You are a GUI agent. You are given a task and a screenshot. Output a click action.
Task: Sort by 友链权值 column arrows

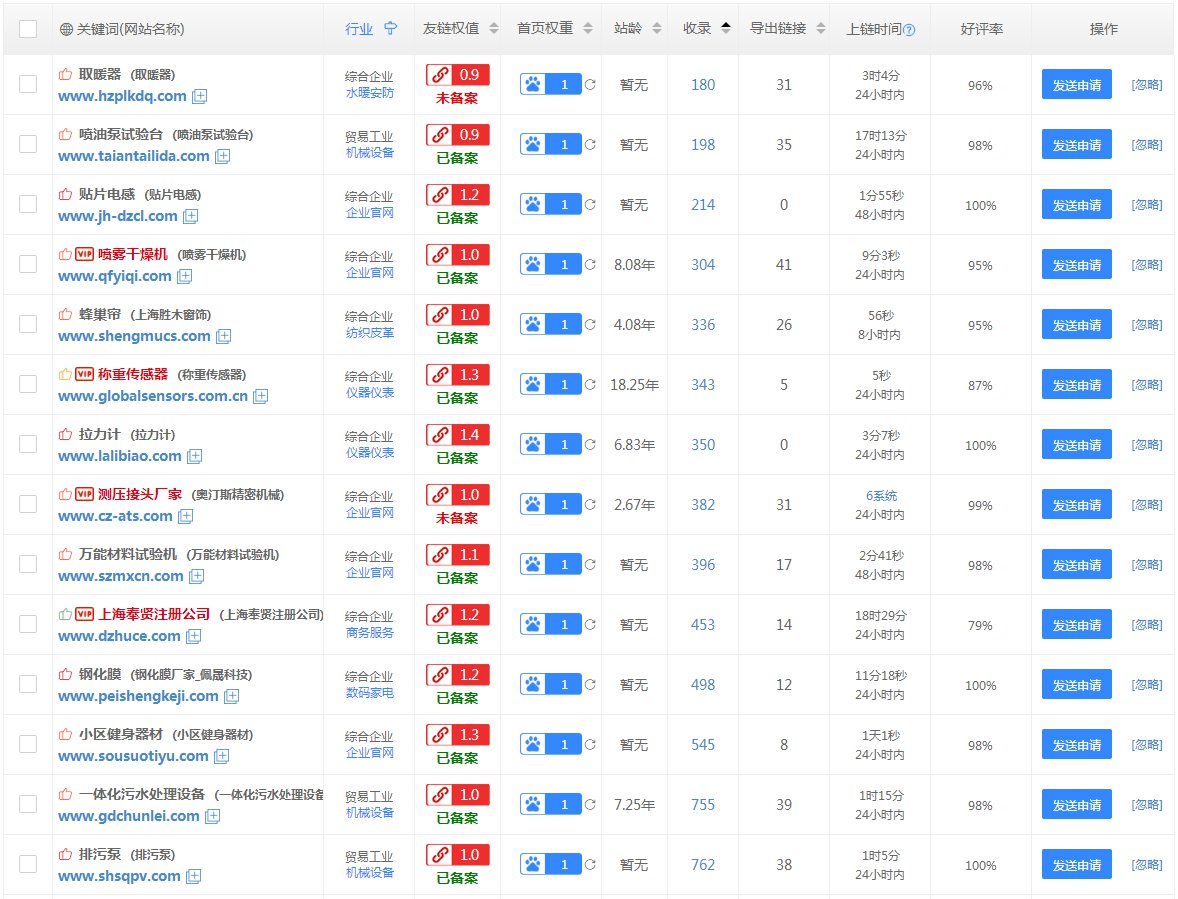[492, 29]
